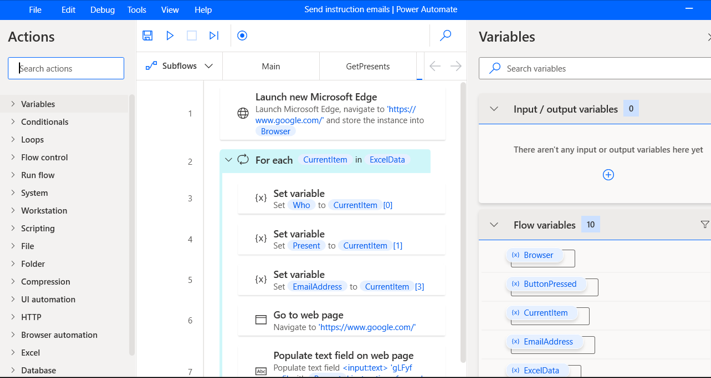Start the recorder with the circle icon

pyautogui.click(x=242, y=35)
